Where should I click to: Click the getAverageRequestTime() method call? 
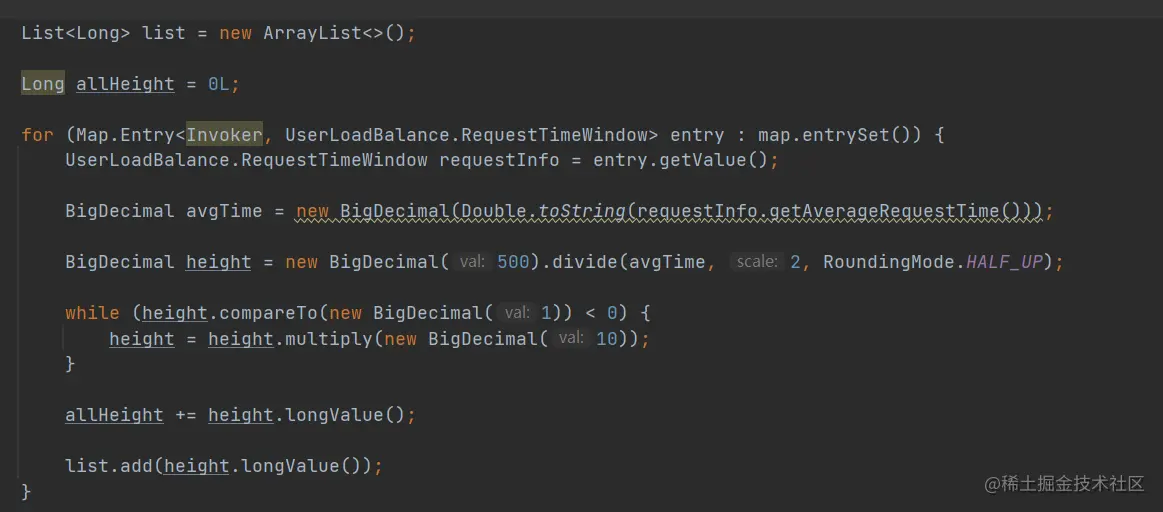click(895, 211)
